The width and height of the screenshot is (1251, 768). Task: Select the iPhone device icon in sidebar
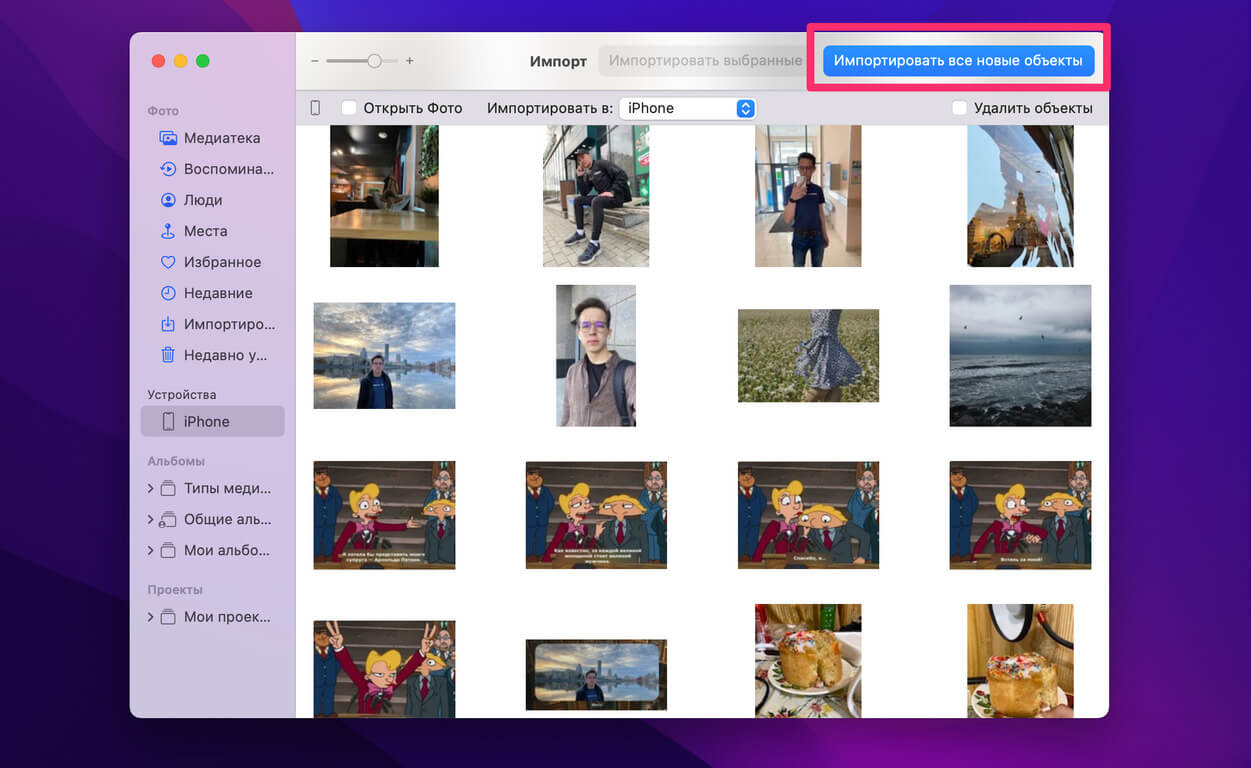pos(168,422)
